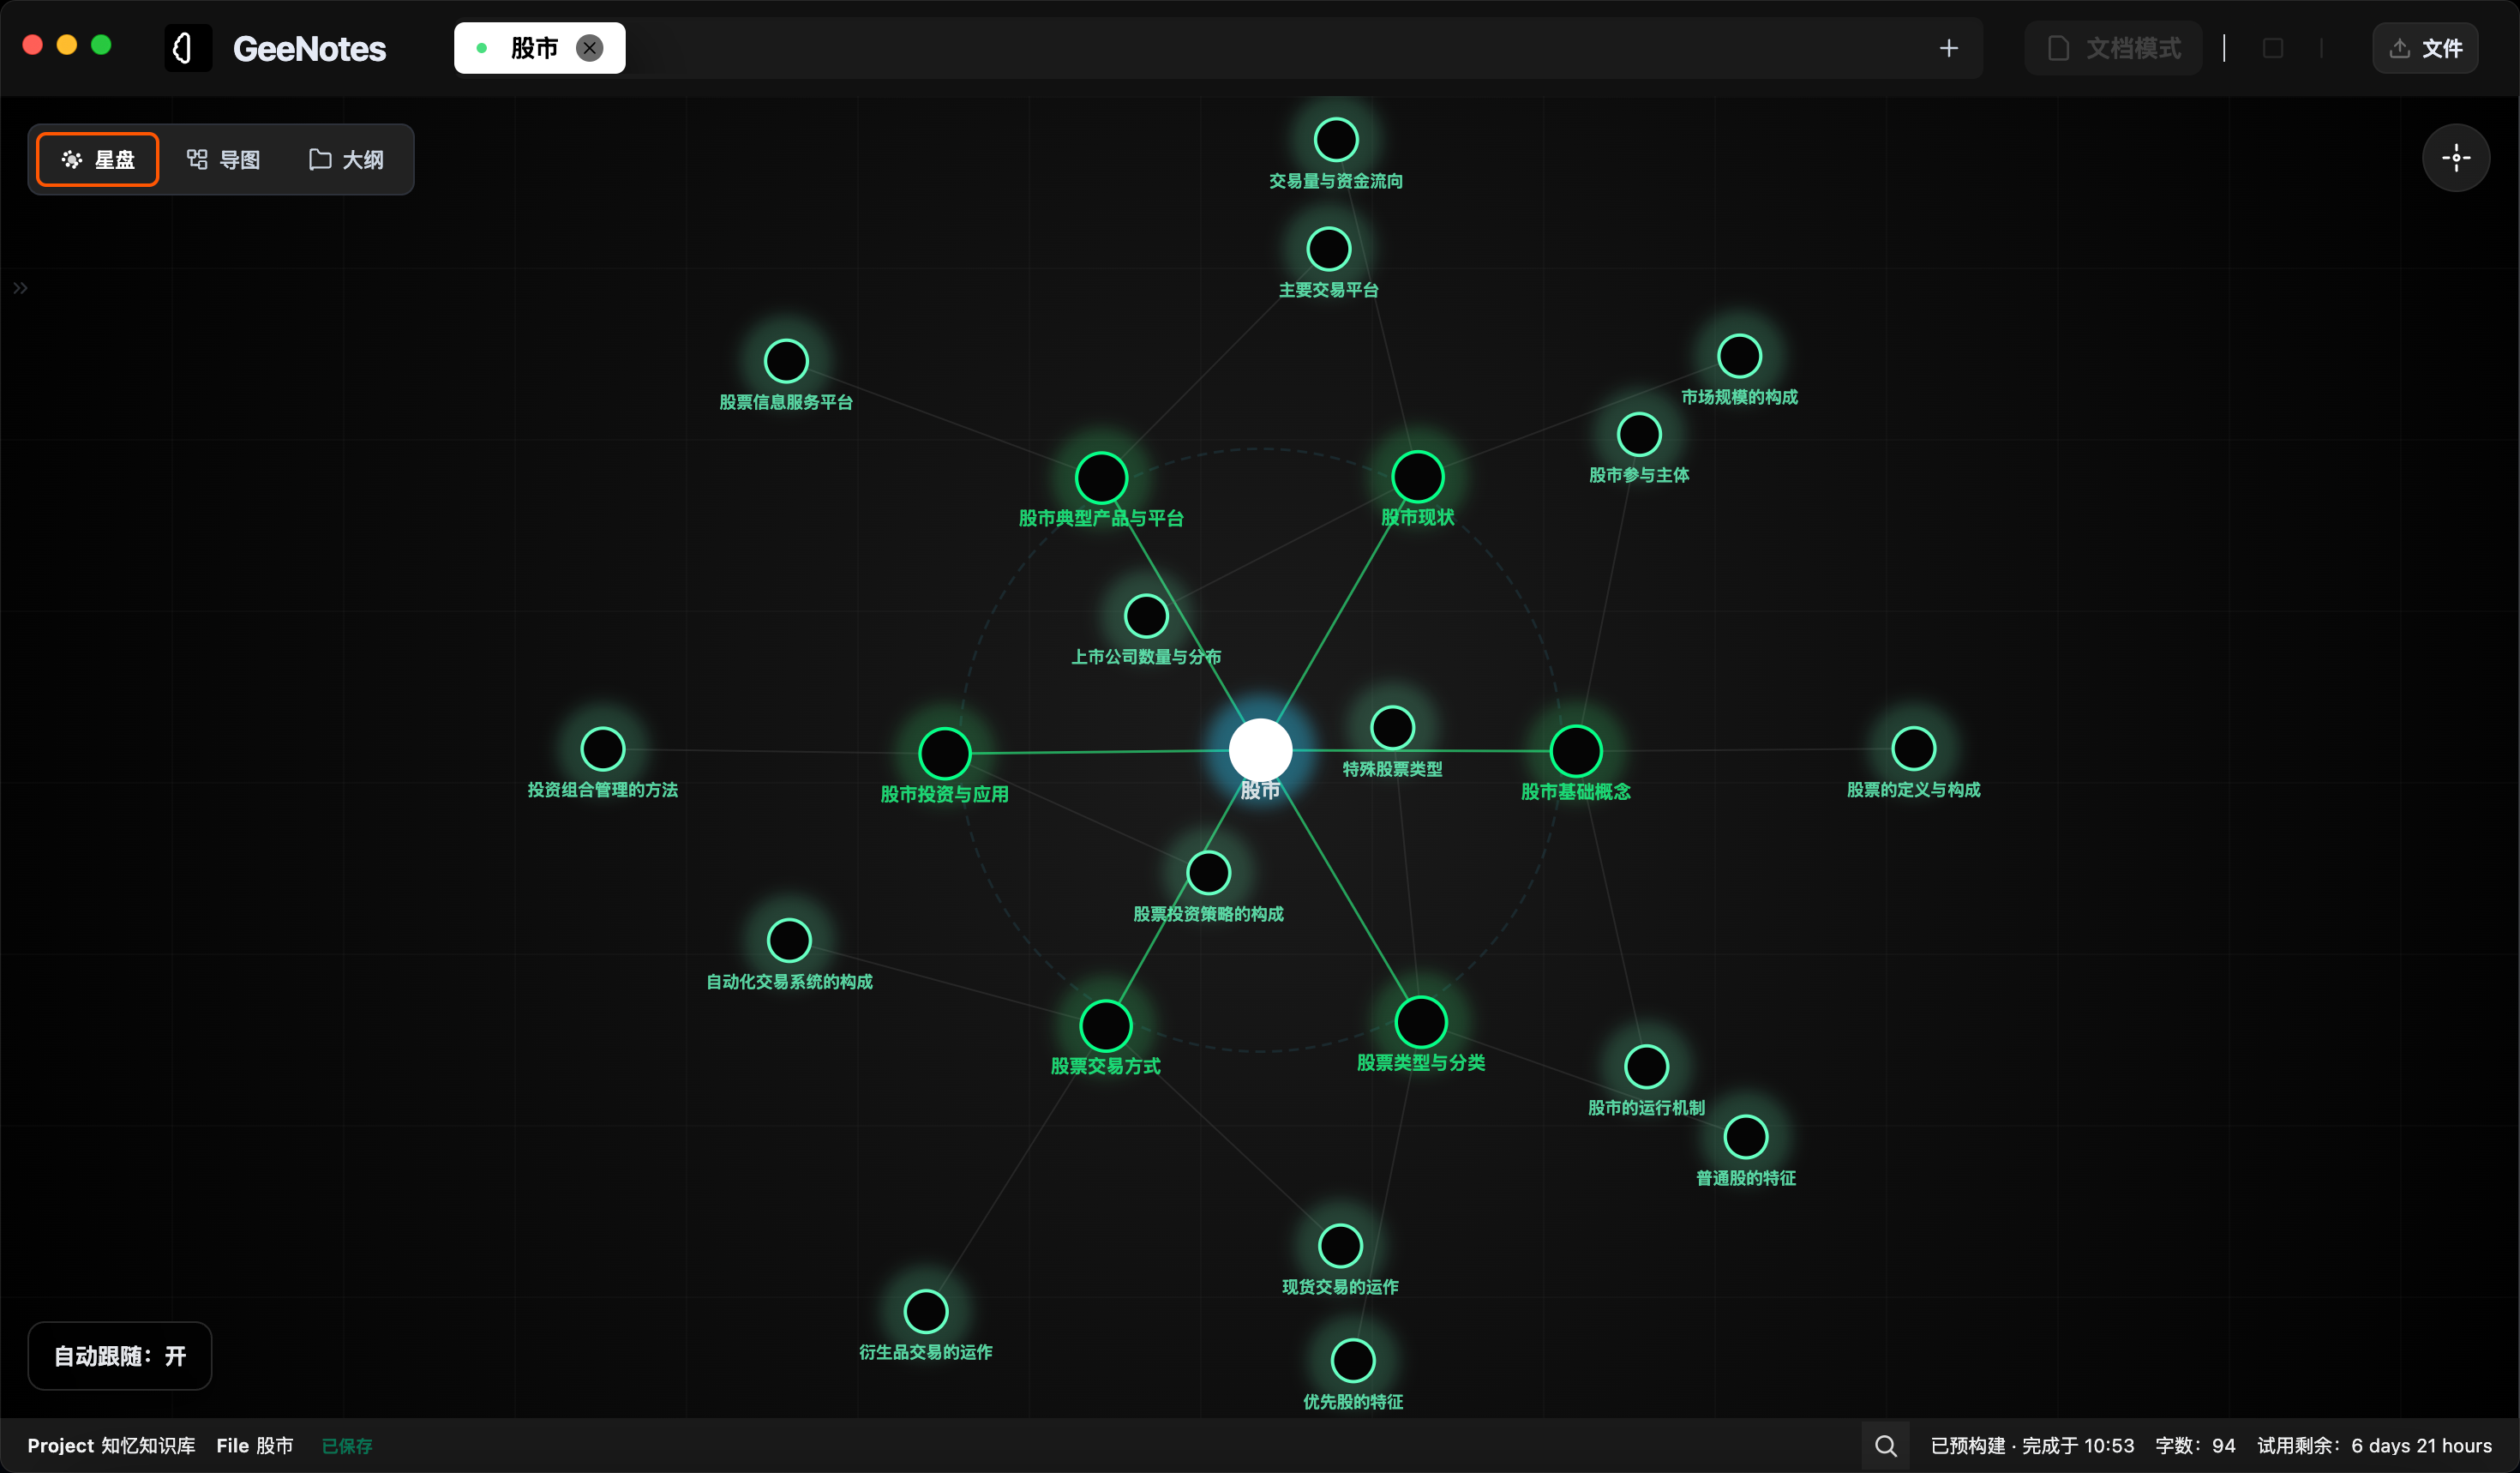2520x1473 pixels.
Task: Select the central 股市 node
Action: click(1260, 750)
